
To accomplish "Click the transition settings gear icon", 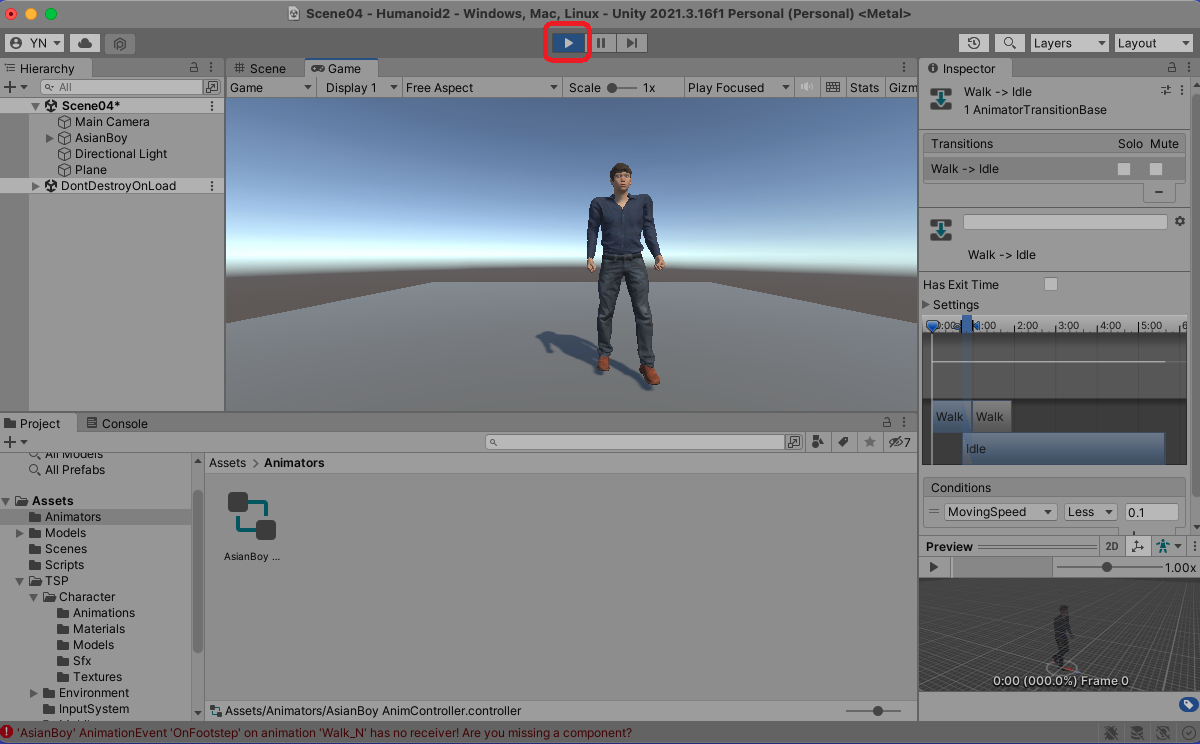I will pyautogui.click(x=1180, y=221).
